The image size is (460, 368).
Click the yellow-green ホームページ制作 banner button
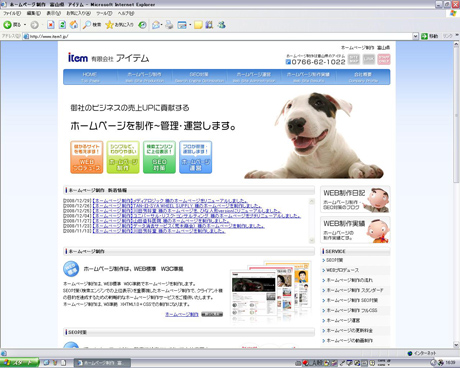tap(123, 157)
